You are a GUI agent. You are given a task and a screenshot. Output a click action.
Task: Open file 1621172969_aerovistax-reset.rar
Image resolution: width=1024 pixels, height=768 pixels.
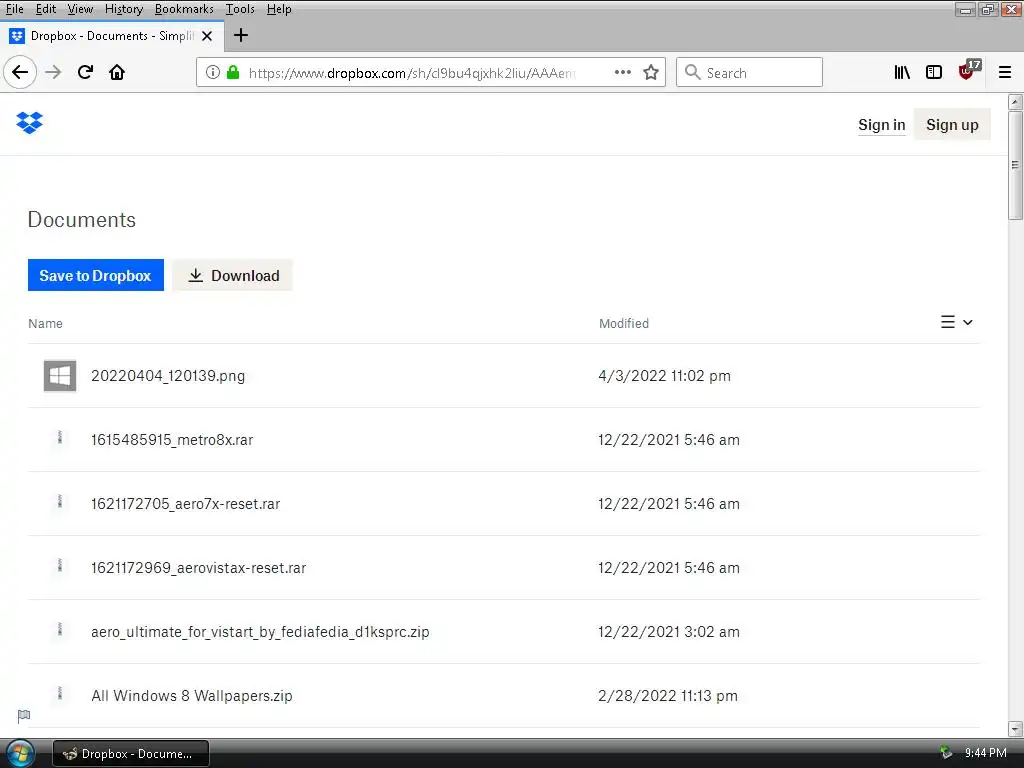click(199, 568)
